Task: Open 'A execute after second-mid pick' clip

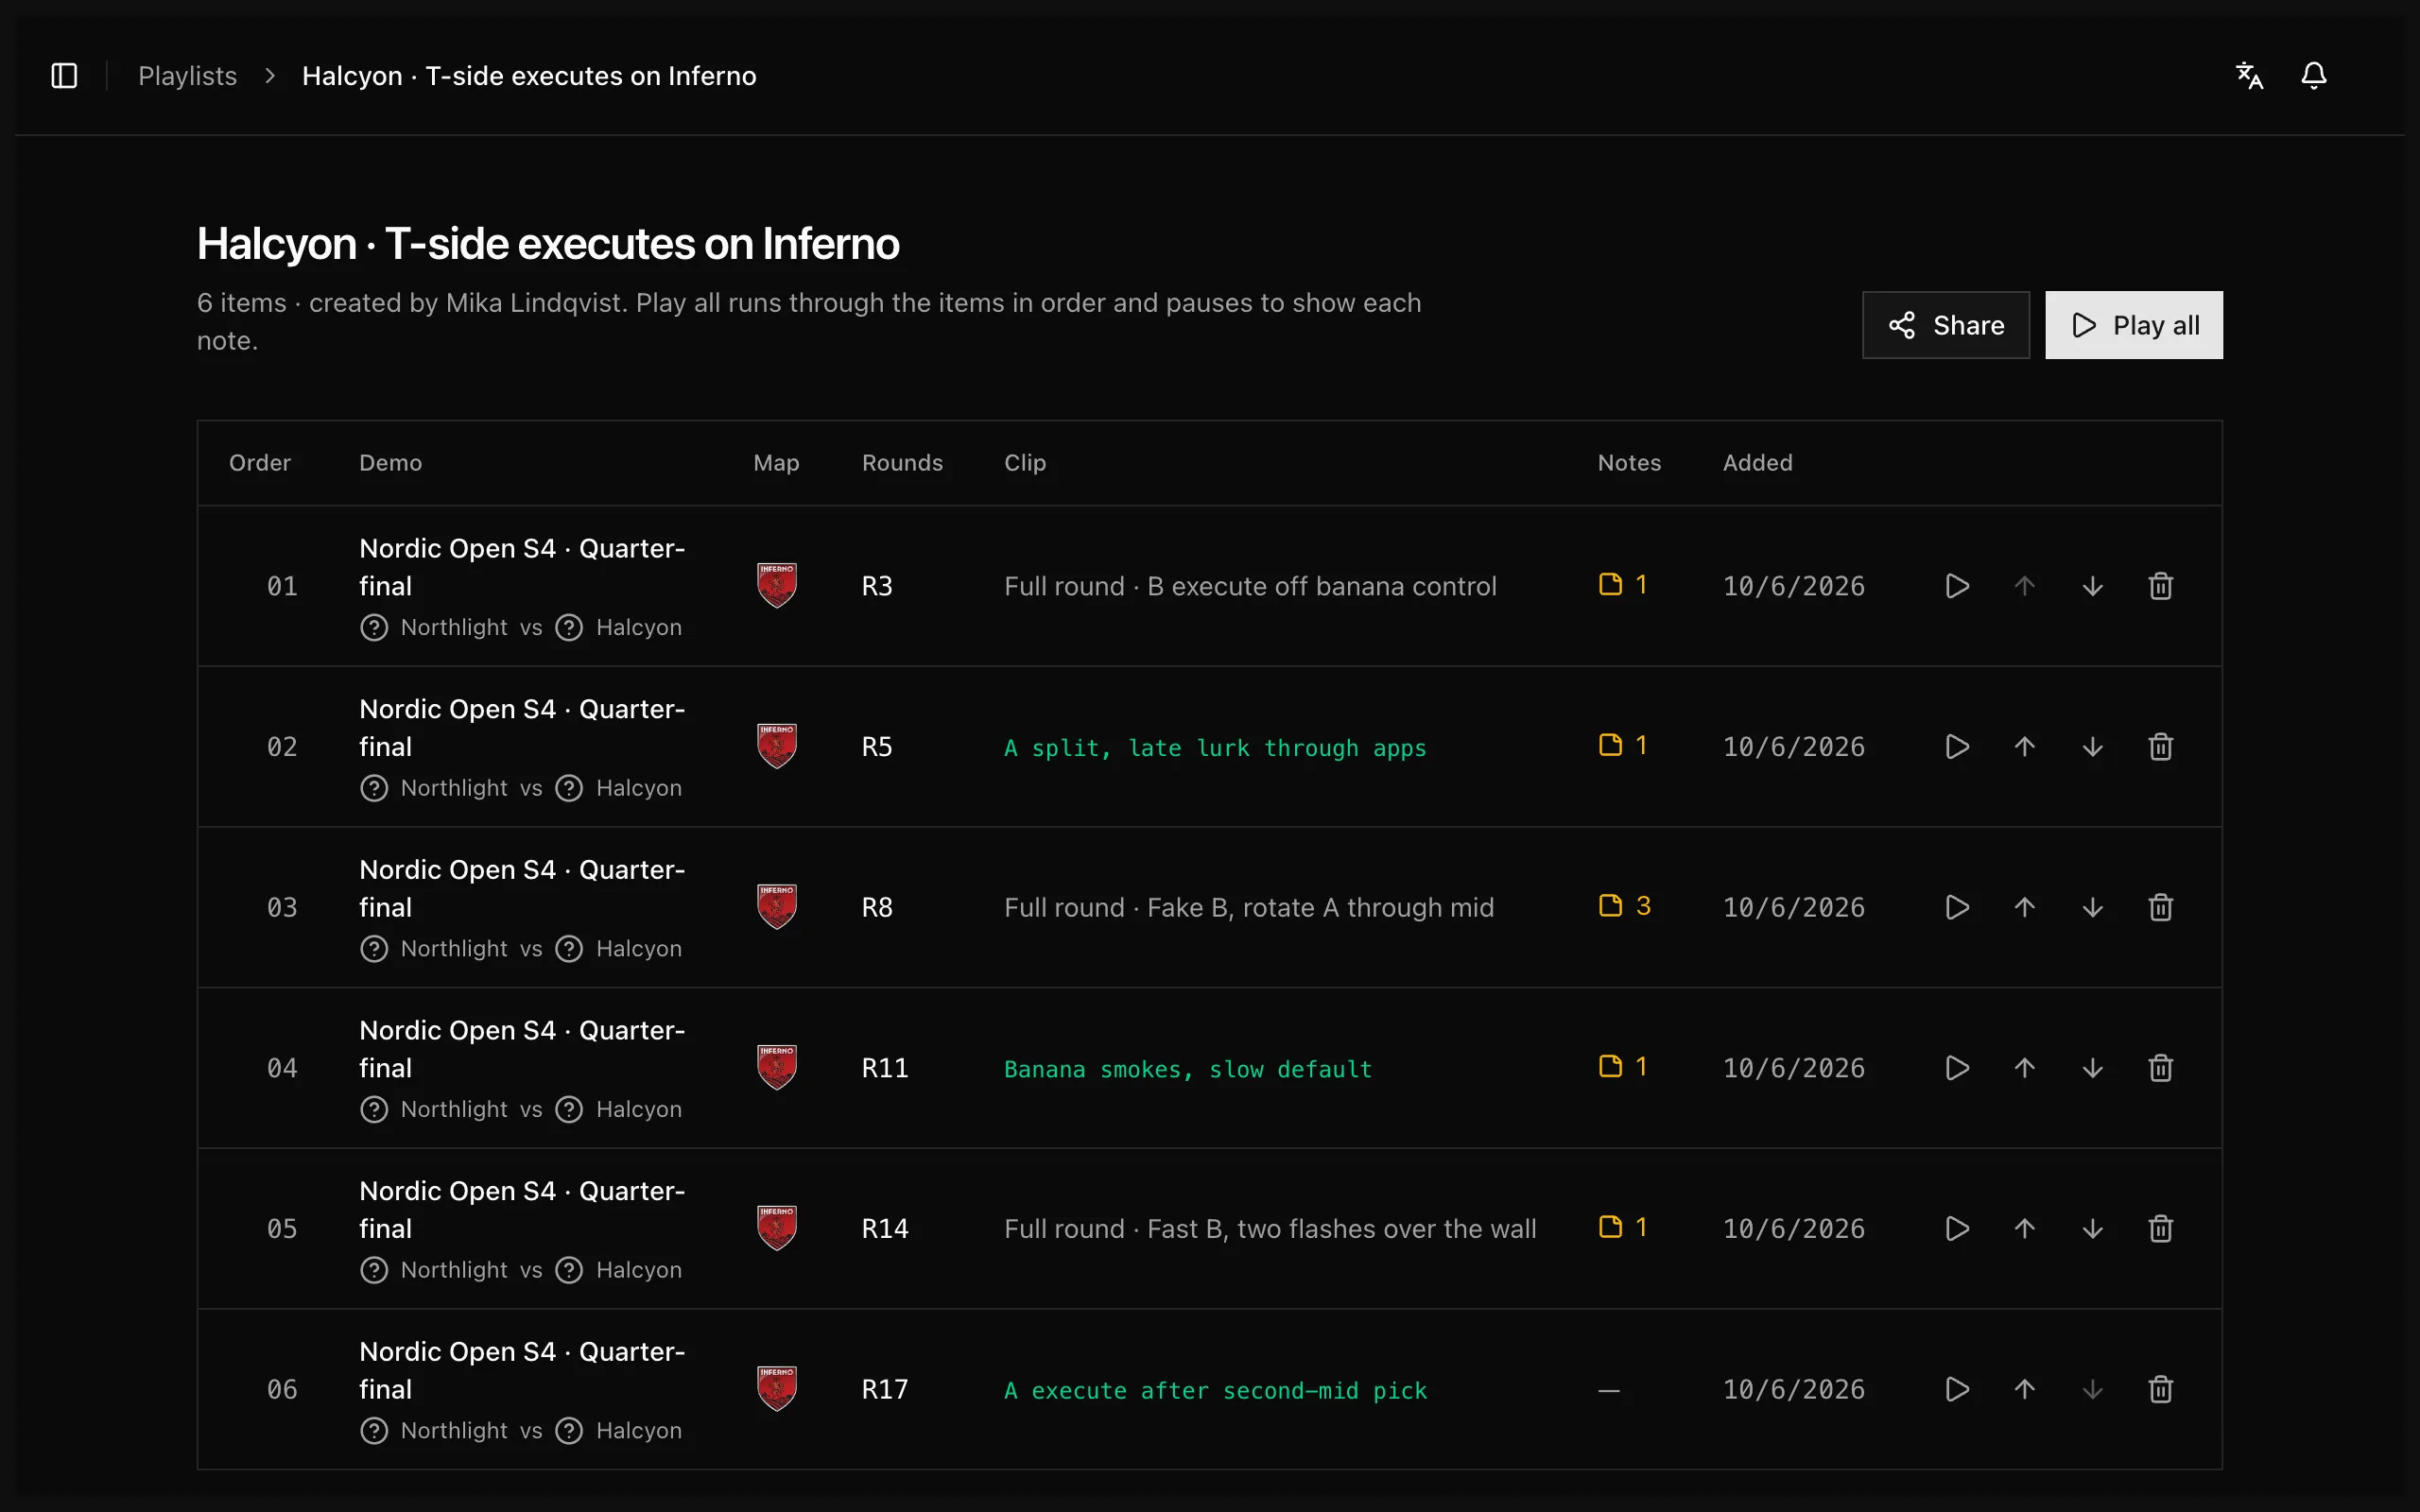Action: click(x=1215, y=1390)
